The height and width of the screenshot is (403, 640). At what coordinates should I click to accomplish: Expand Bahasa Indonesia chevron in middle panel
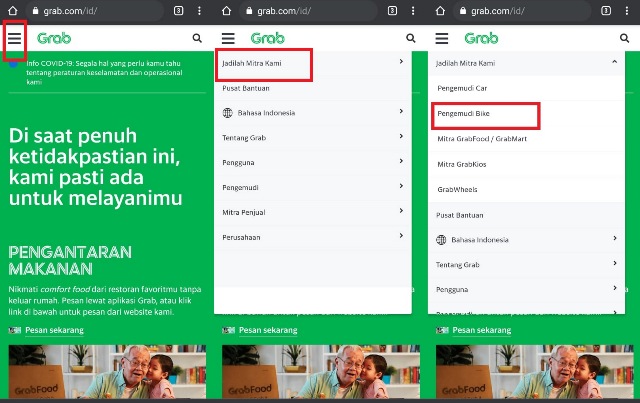click(x=401, y=111)
